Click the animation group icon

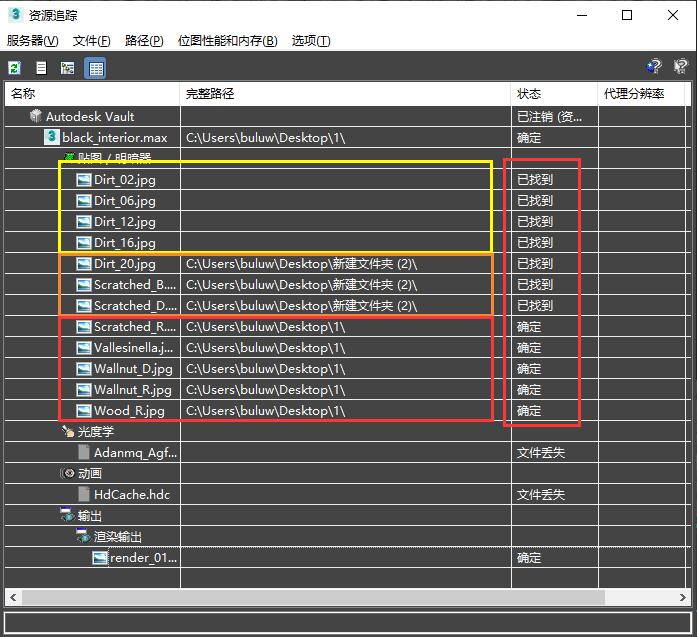pyautogui.click(x=68, y=473)
